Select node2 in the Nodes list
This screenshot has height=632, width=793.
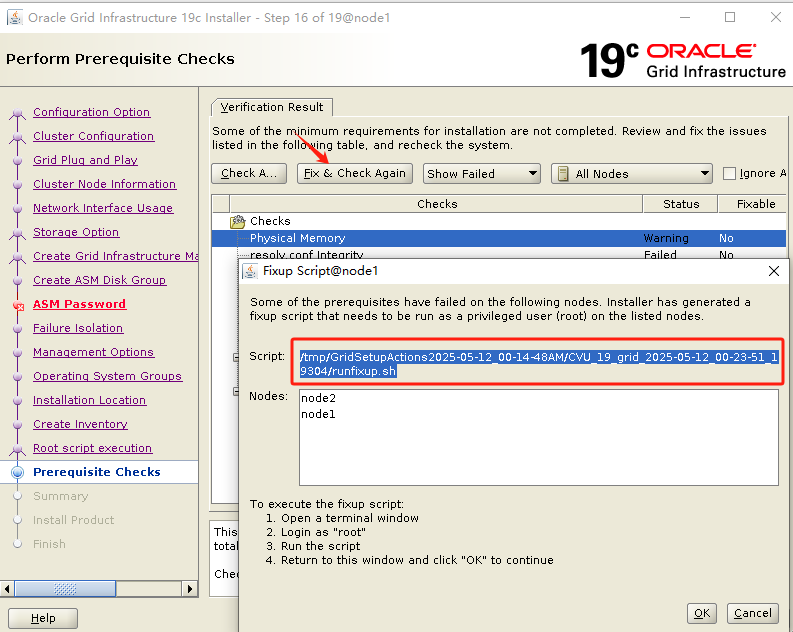(x=318, y=398)
